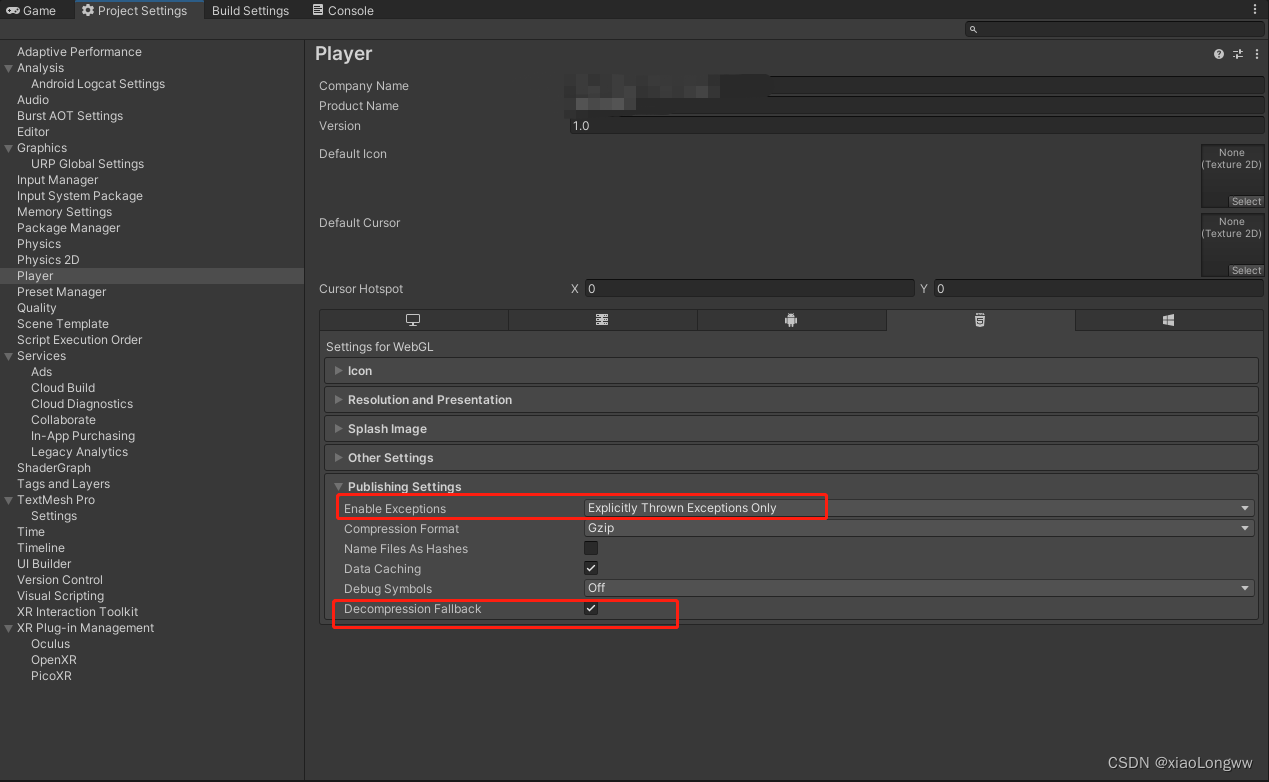1269x782 pixels.
Task: Open In-App Purchasing settings
Action: click(x=83, y=436)
